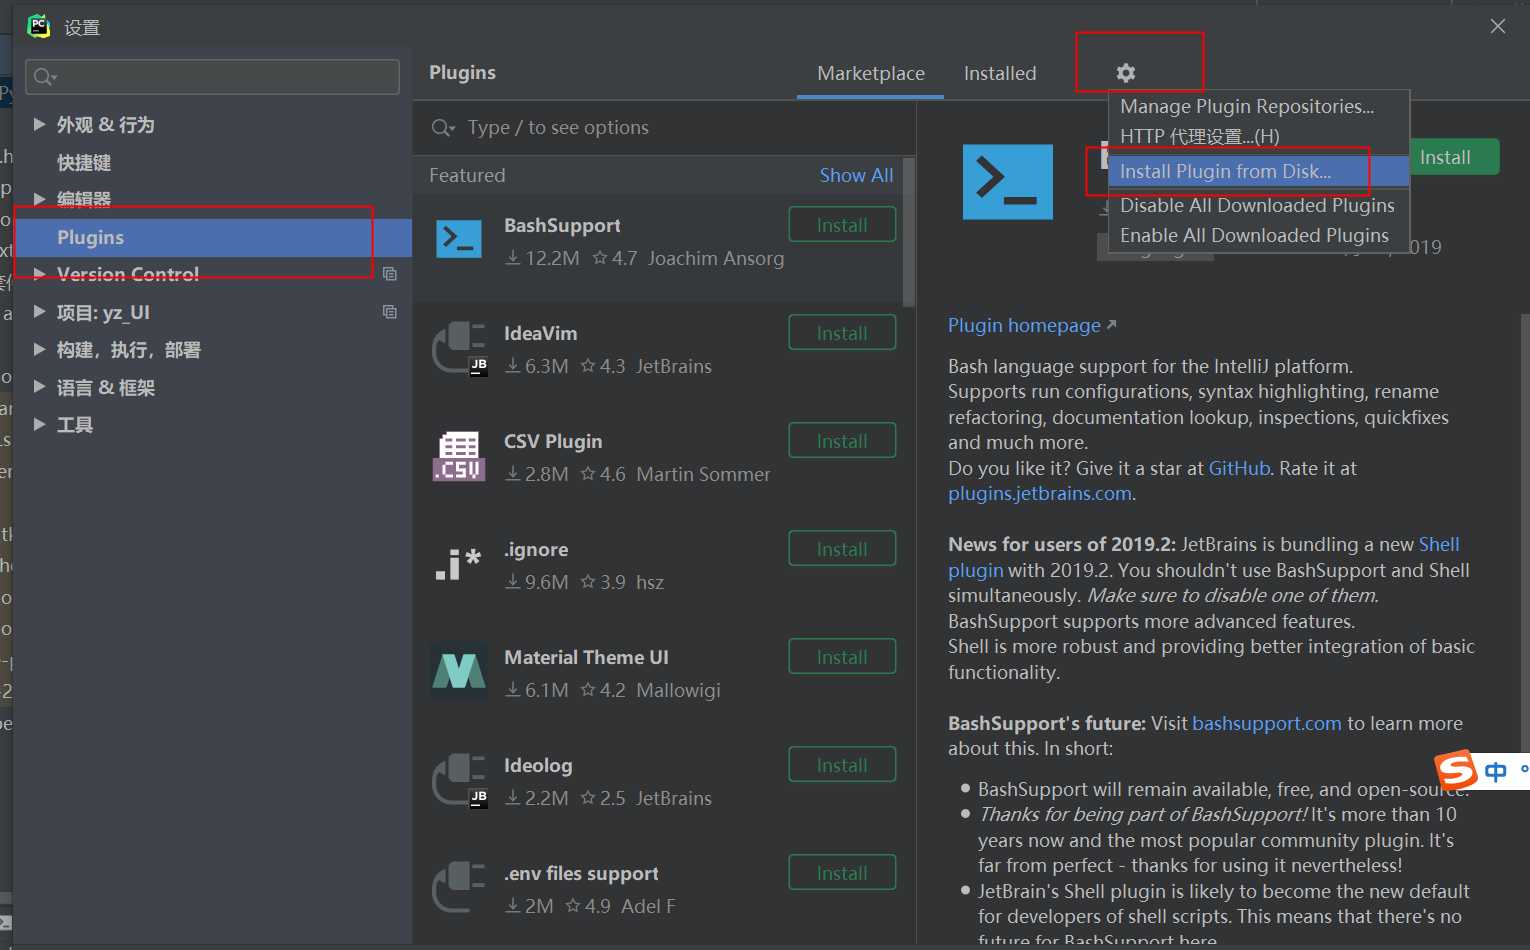Install the .ignore plugin
This screenshot has height=950, width=1530.
coord(842,549)
